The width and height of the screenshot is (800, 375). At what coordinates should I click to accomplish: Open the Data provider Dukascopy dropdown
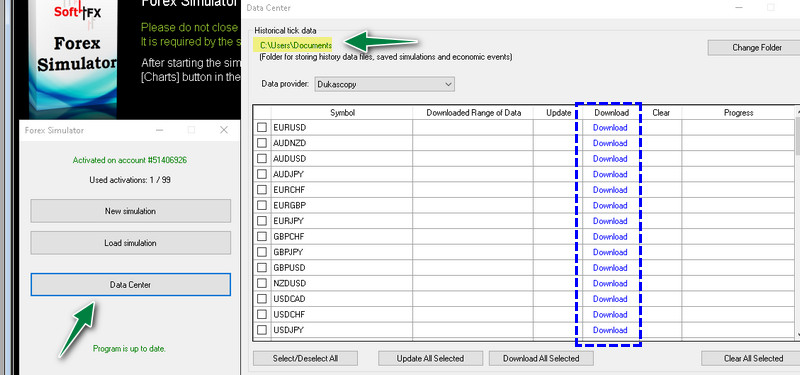click(x=385, y=84)
